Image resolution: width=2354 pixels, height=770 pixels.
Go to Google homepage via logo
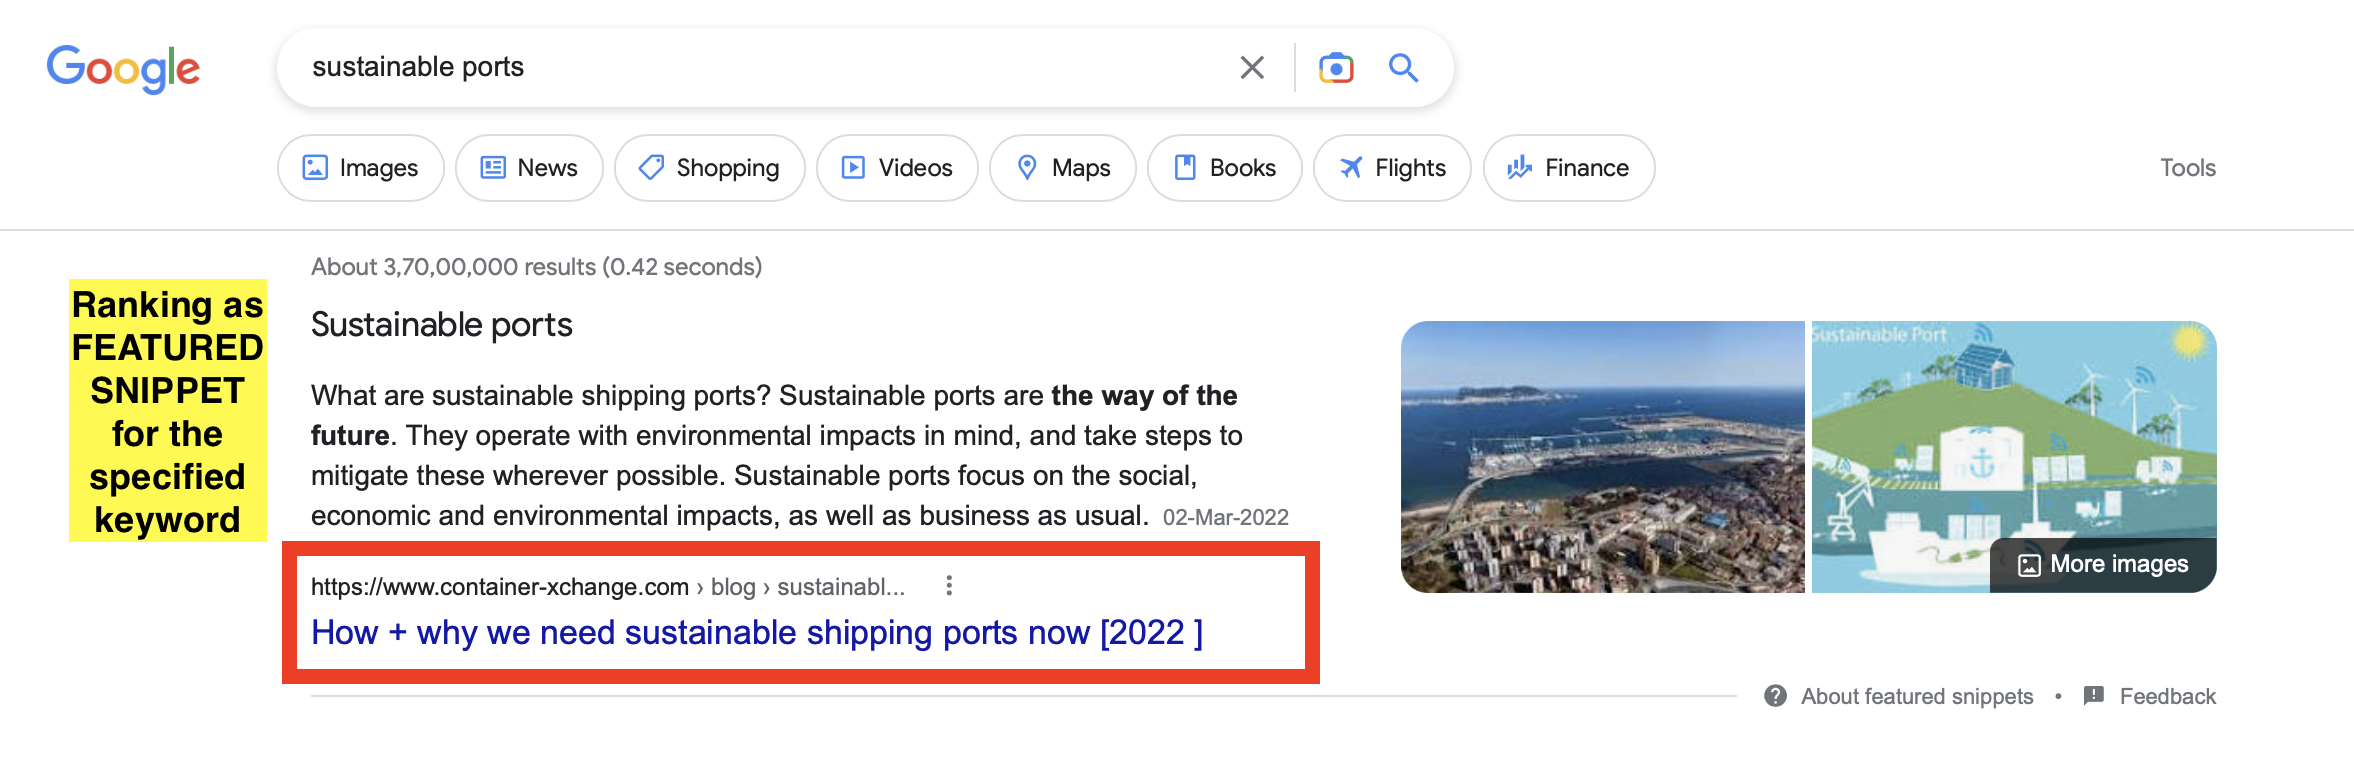coord(123,68)
